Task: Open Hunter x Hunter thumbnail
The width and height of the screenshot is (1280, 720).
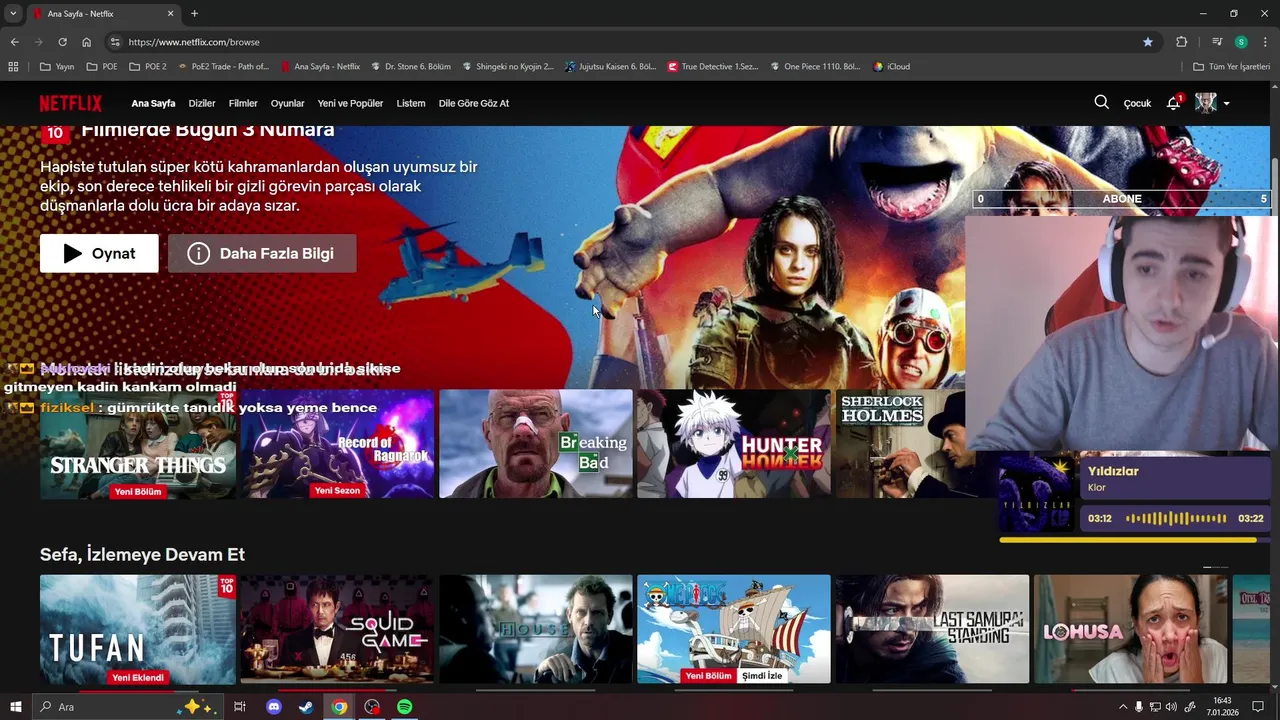Action: tap(734, 443)
